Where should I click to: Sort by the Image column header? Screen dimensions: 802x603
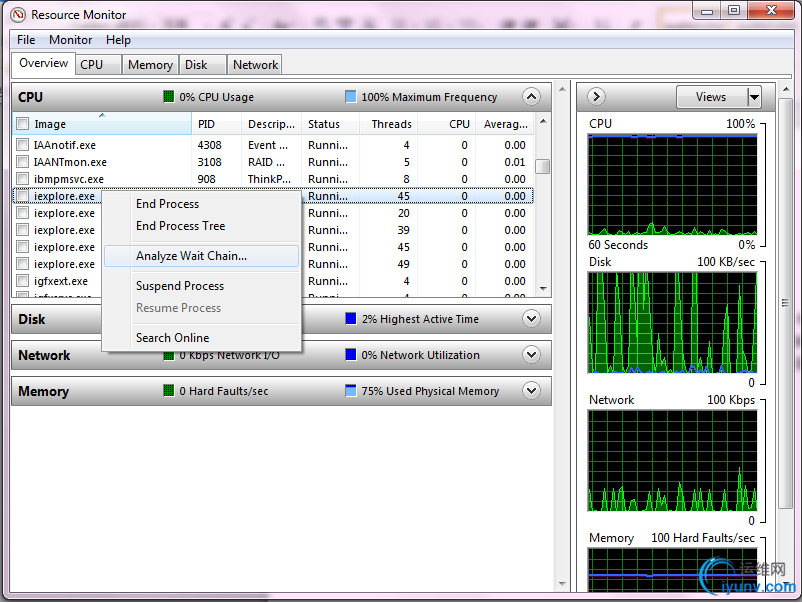point(102,124)
